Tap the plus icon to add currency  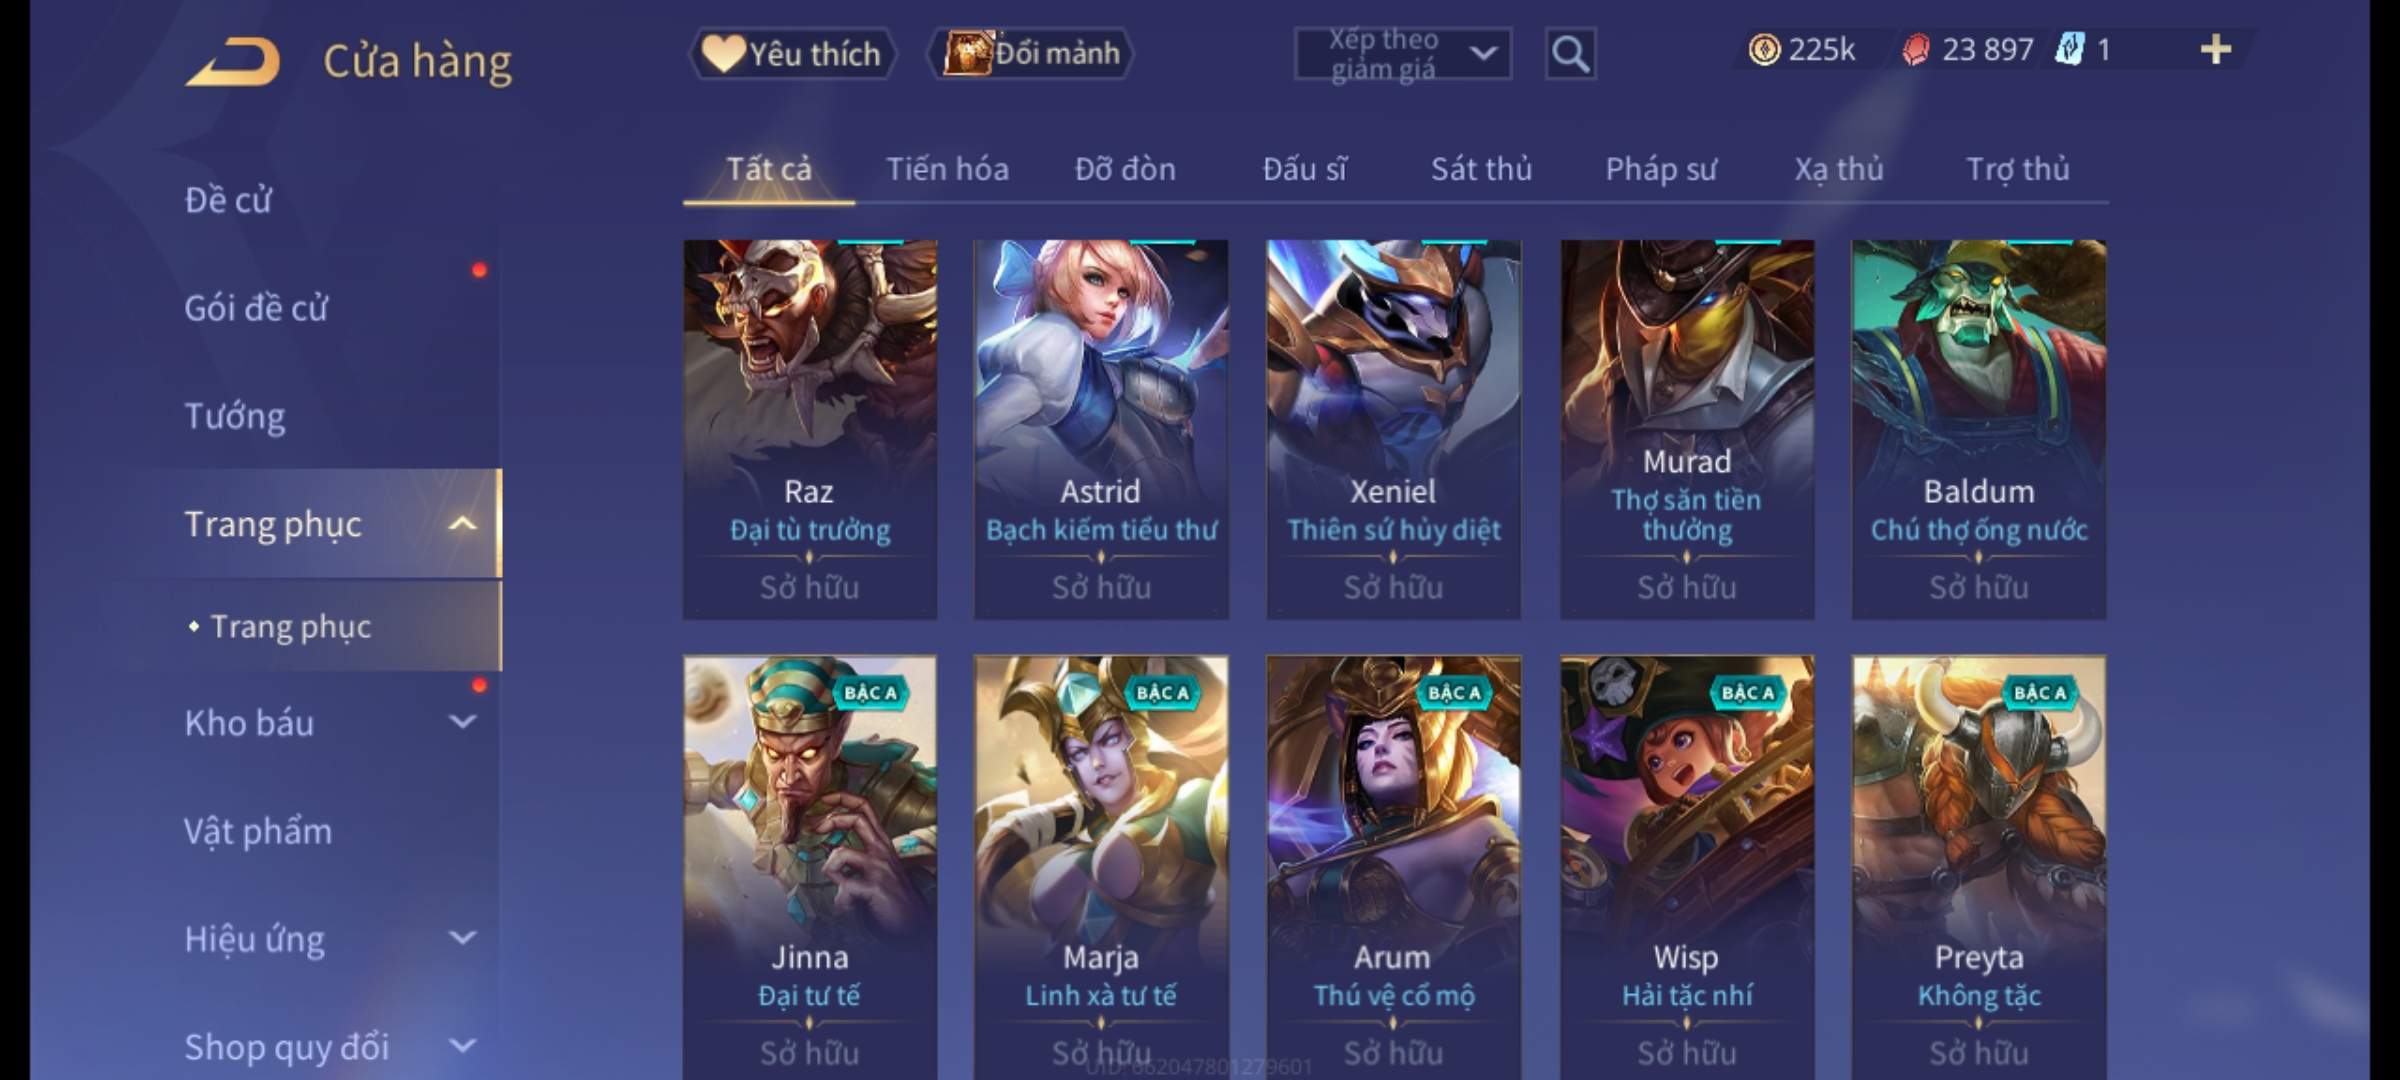[x=2216, y=50]
